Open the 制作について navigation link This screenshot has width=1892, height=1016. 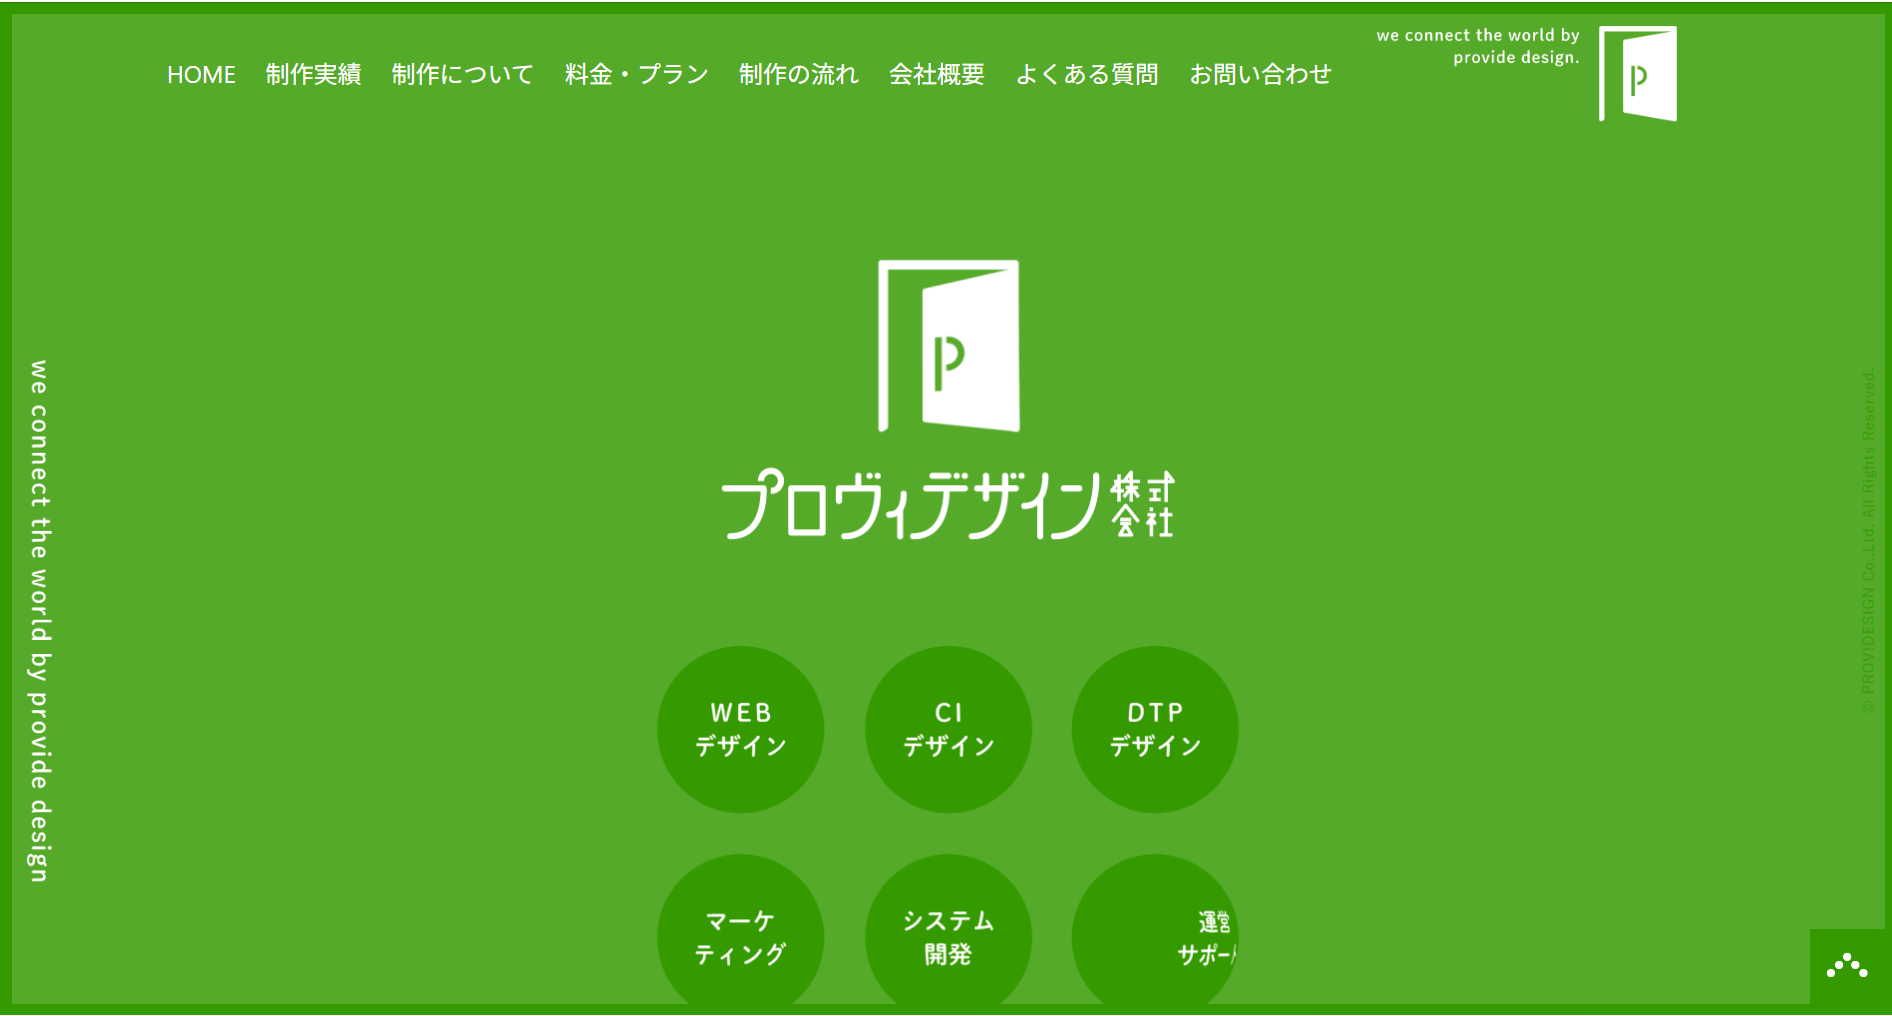pyautogui.click(x=462, y=74)
